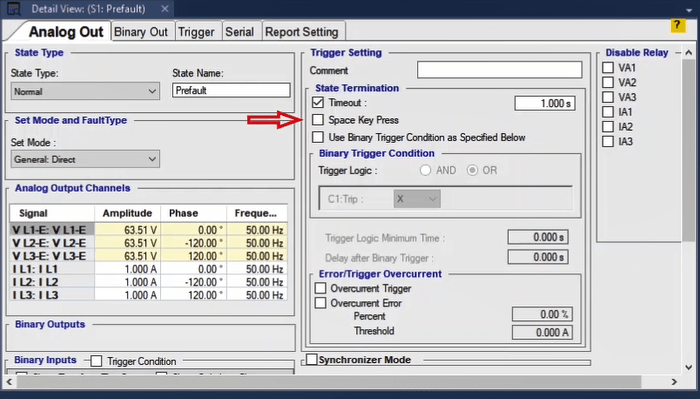Check the IA2 disable relay checkbox
This screenshot has height=399, width=700.
[x=608, y=126]
